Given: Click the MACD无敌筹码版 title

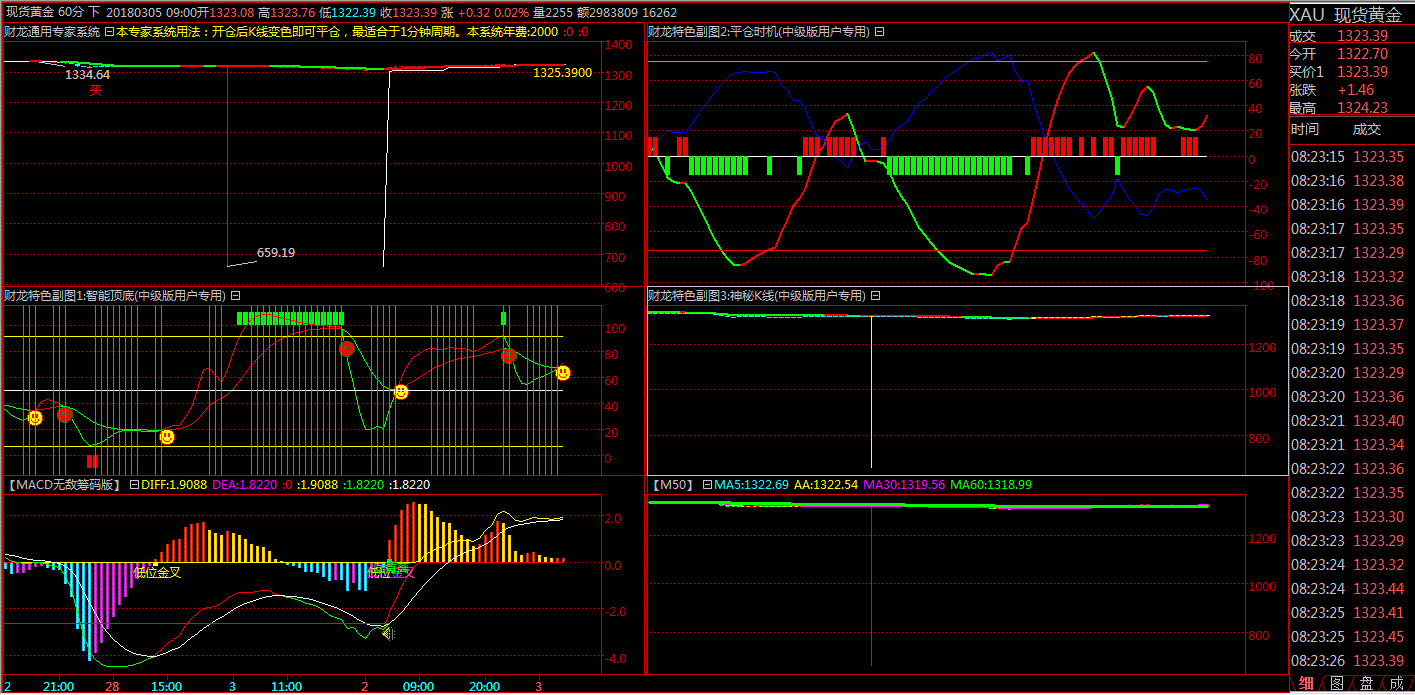Looking at the screenshot, I should point(64,485).
